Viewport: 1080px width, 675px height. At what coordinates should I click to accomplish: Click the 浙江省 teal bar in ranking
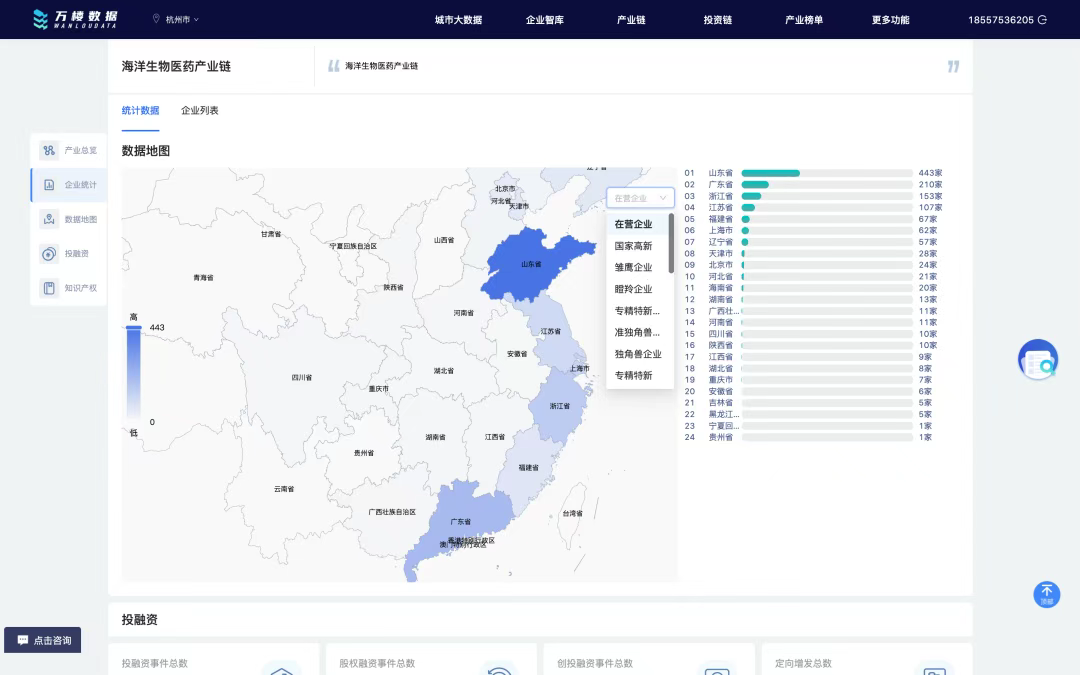pyautogui.click(x=751, y=196)
